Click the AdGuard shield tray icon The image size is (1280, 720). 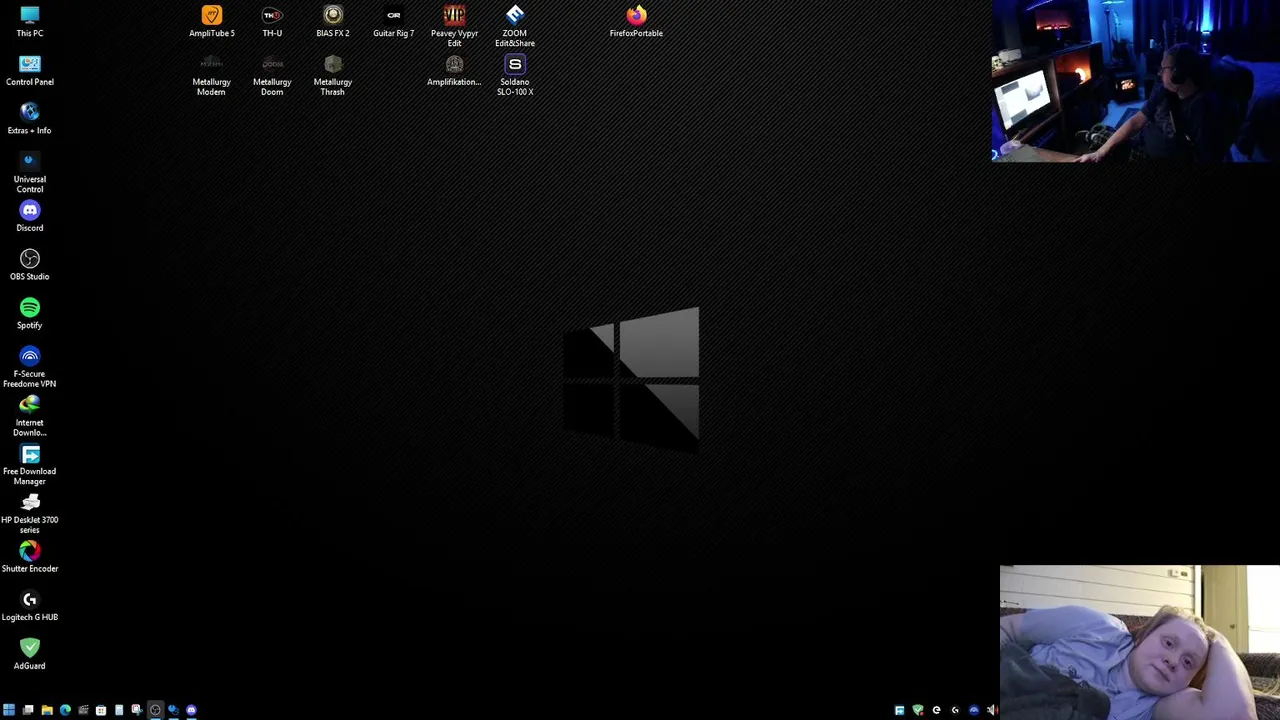[918, 710]
